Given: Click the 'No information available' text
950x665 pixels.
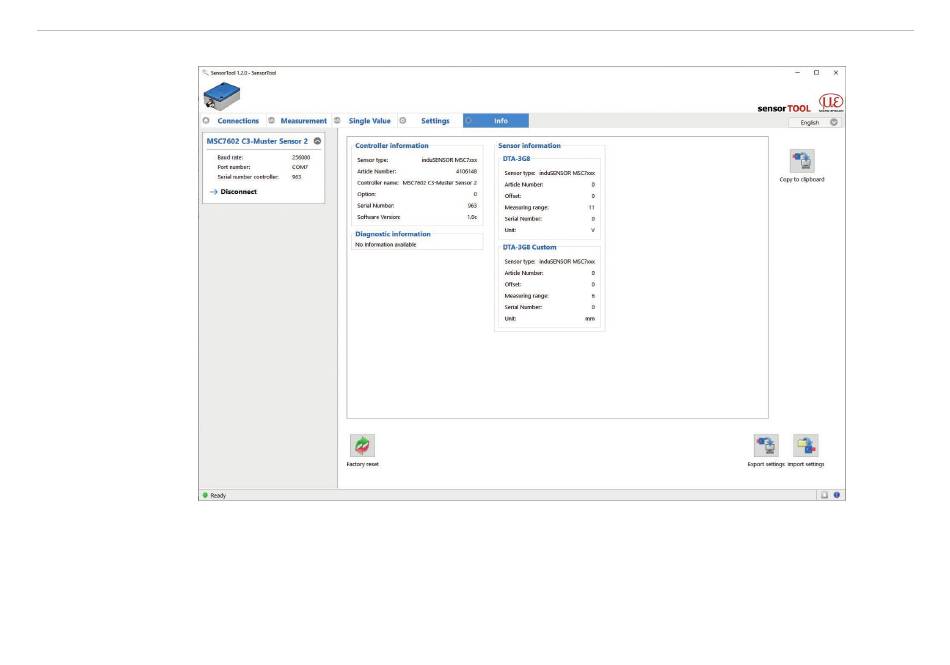Looking at the screenshot, I should (385, 245).
